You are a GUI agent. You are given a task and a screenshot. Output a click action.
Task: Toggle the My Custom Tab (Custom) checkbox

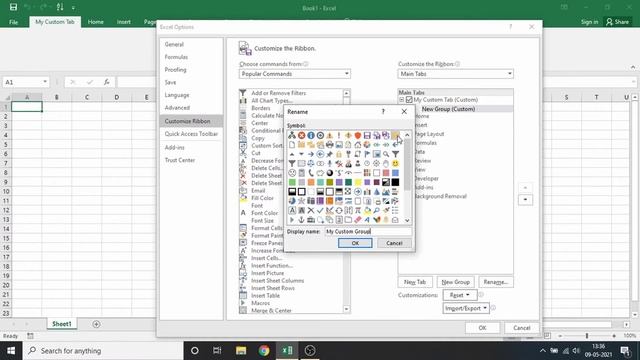(x=409, y=100)
